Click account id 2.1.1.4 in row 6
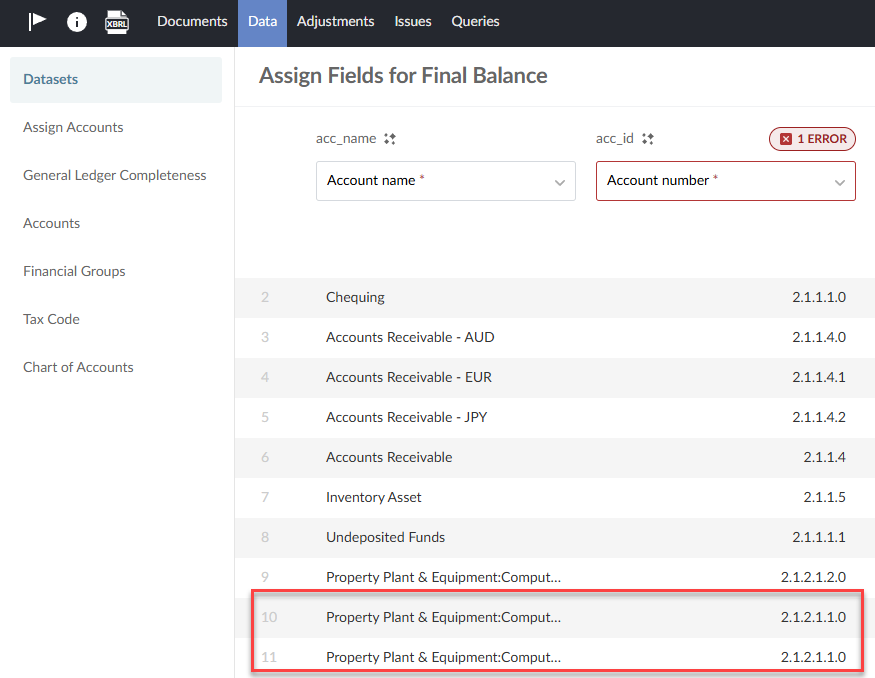Viewport: 875px width, 678px height. coord(824,458)
